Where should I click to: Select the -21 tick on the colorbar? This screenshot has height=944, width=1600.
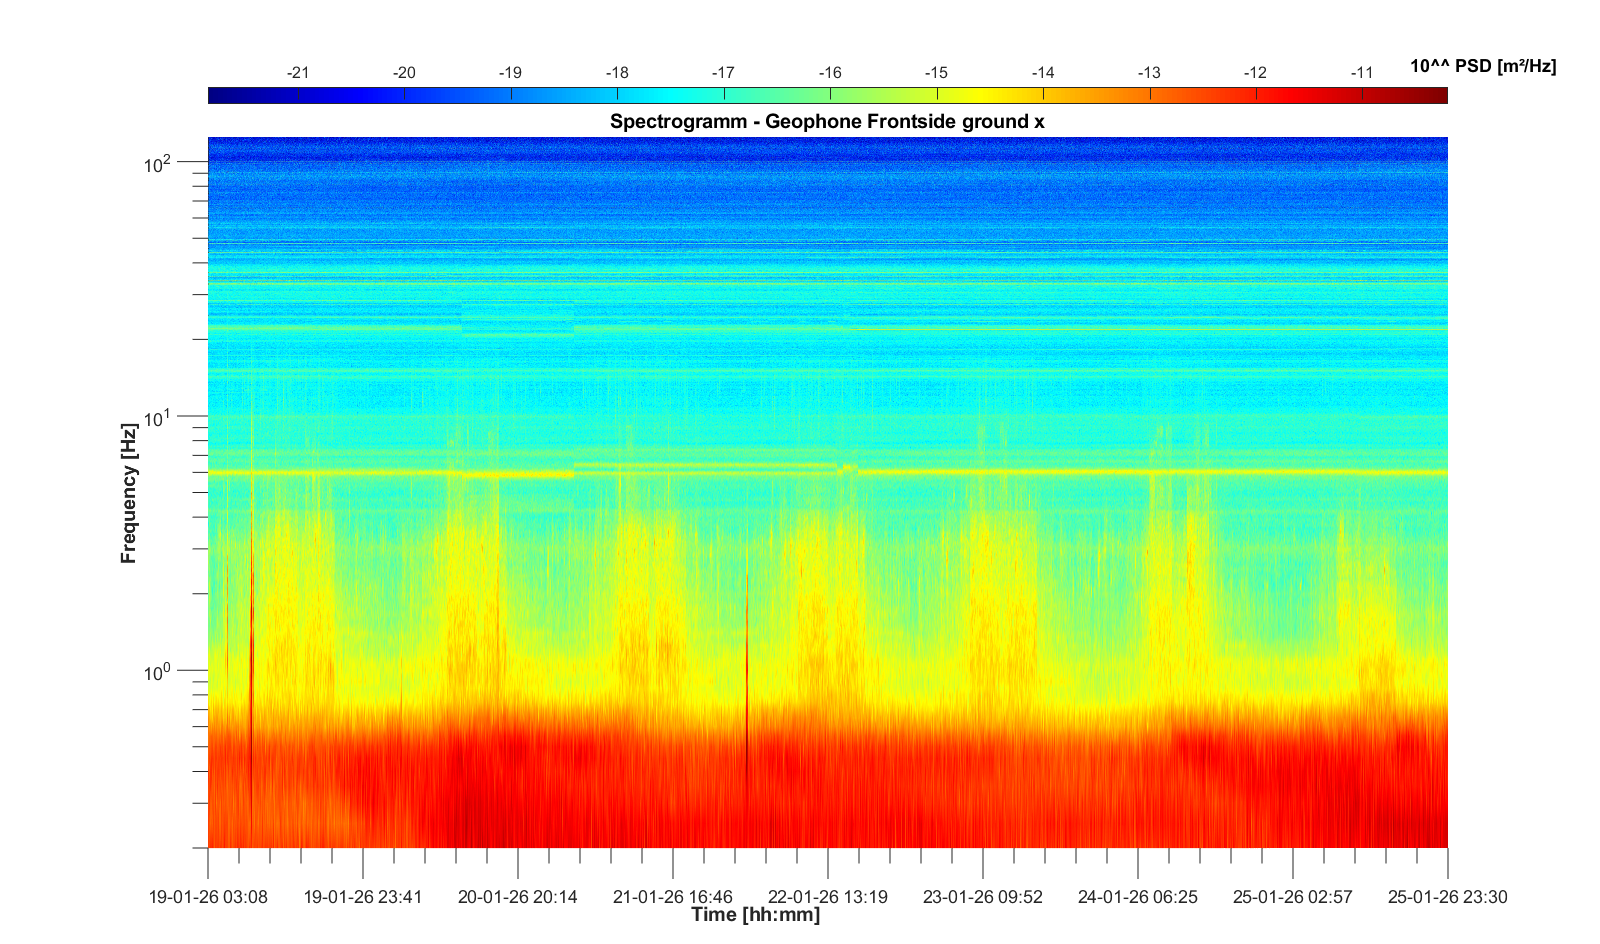[x=298, y=73]
